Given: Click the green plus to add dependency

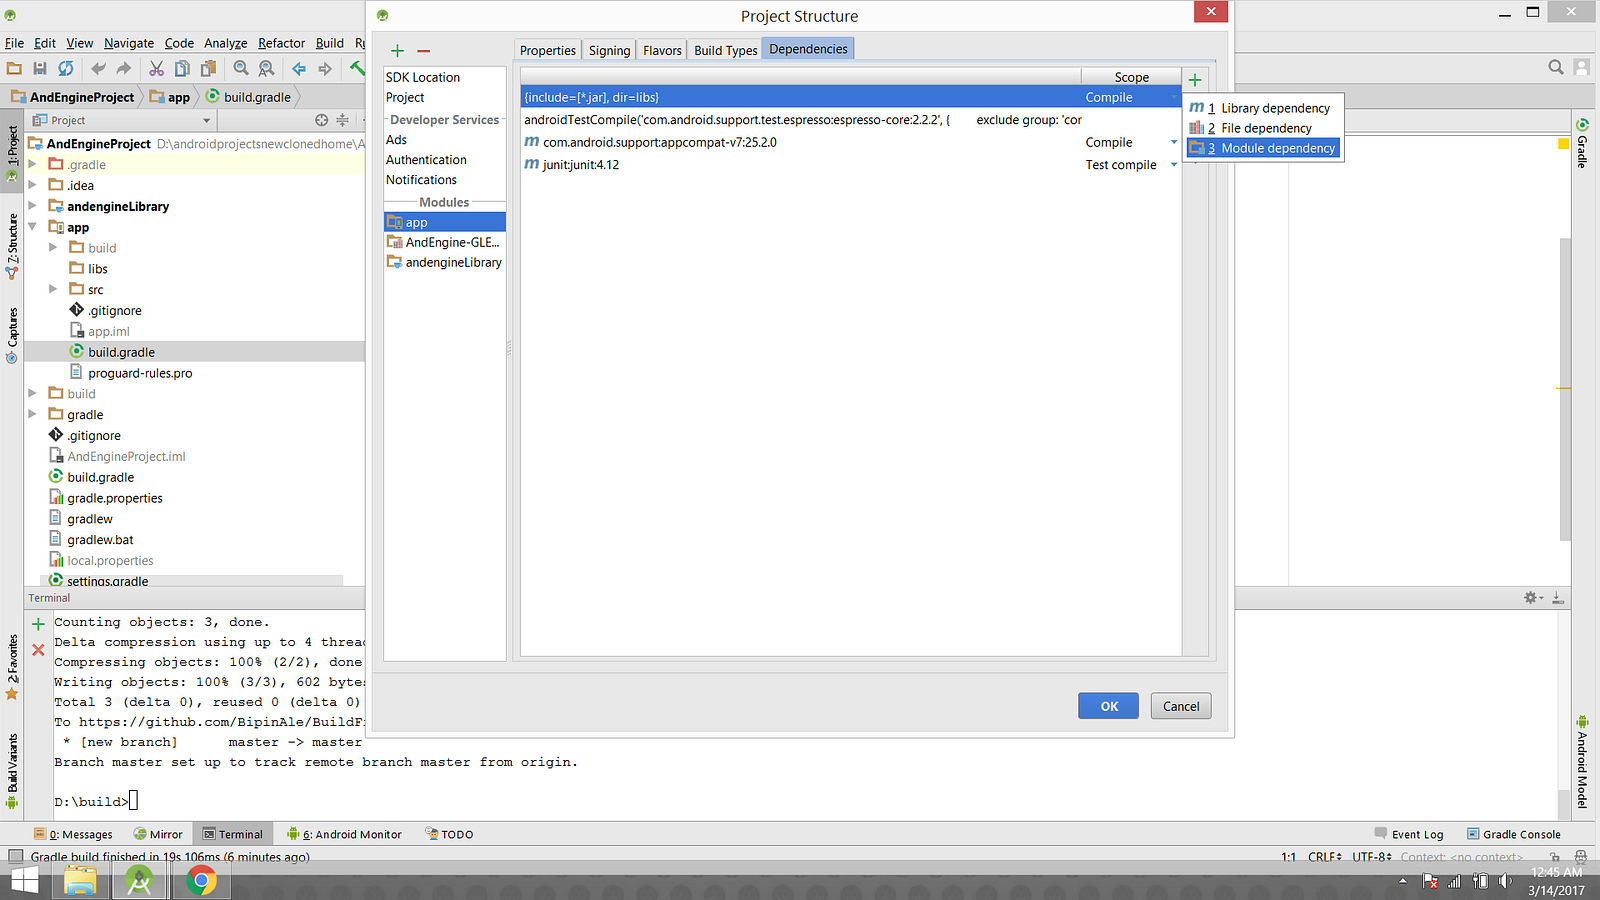Looking at the screenshot, I should click(1195, 79).
